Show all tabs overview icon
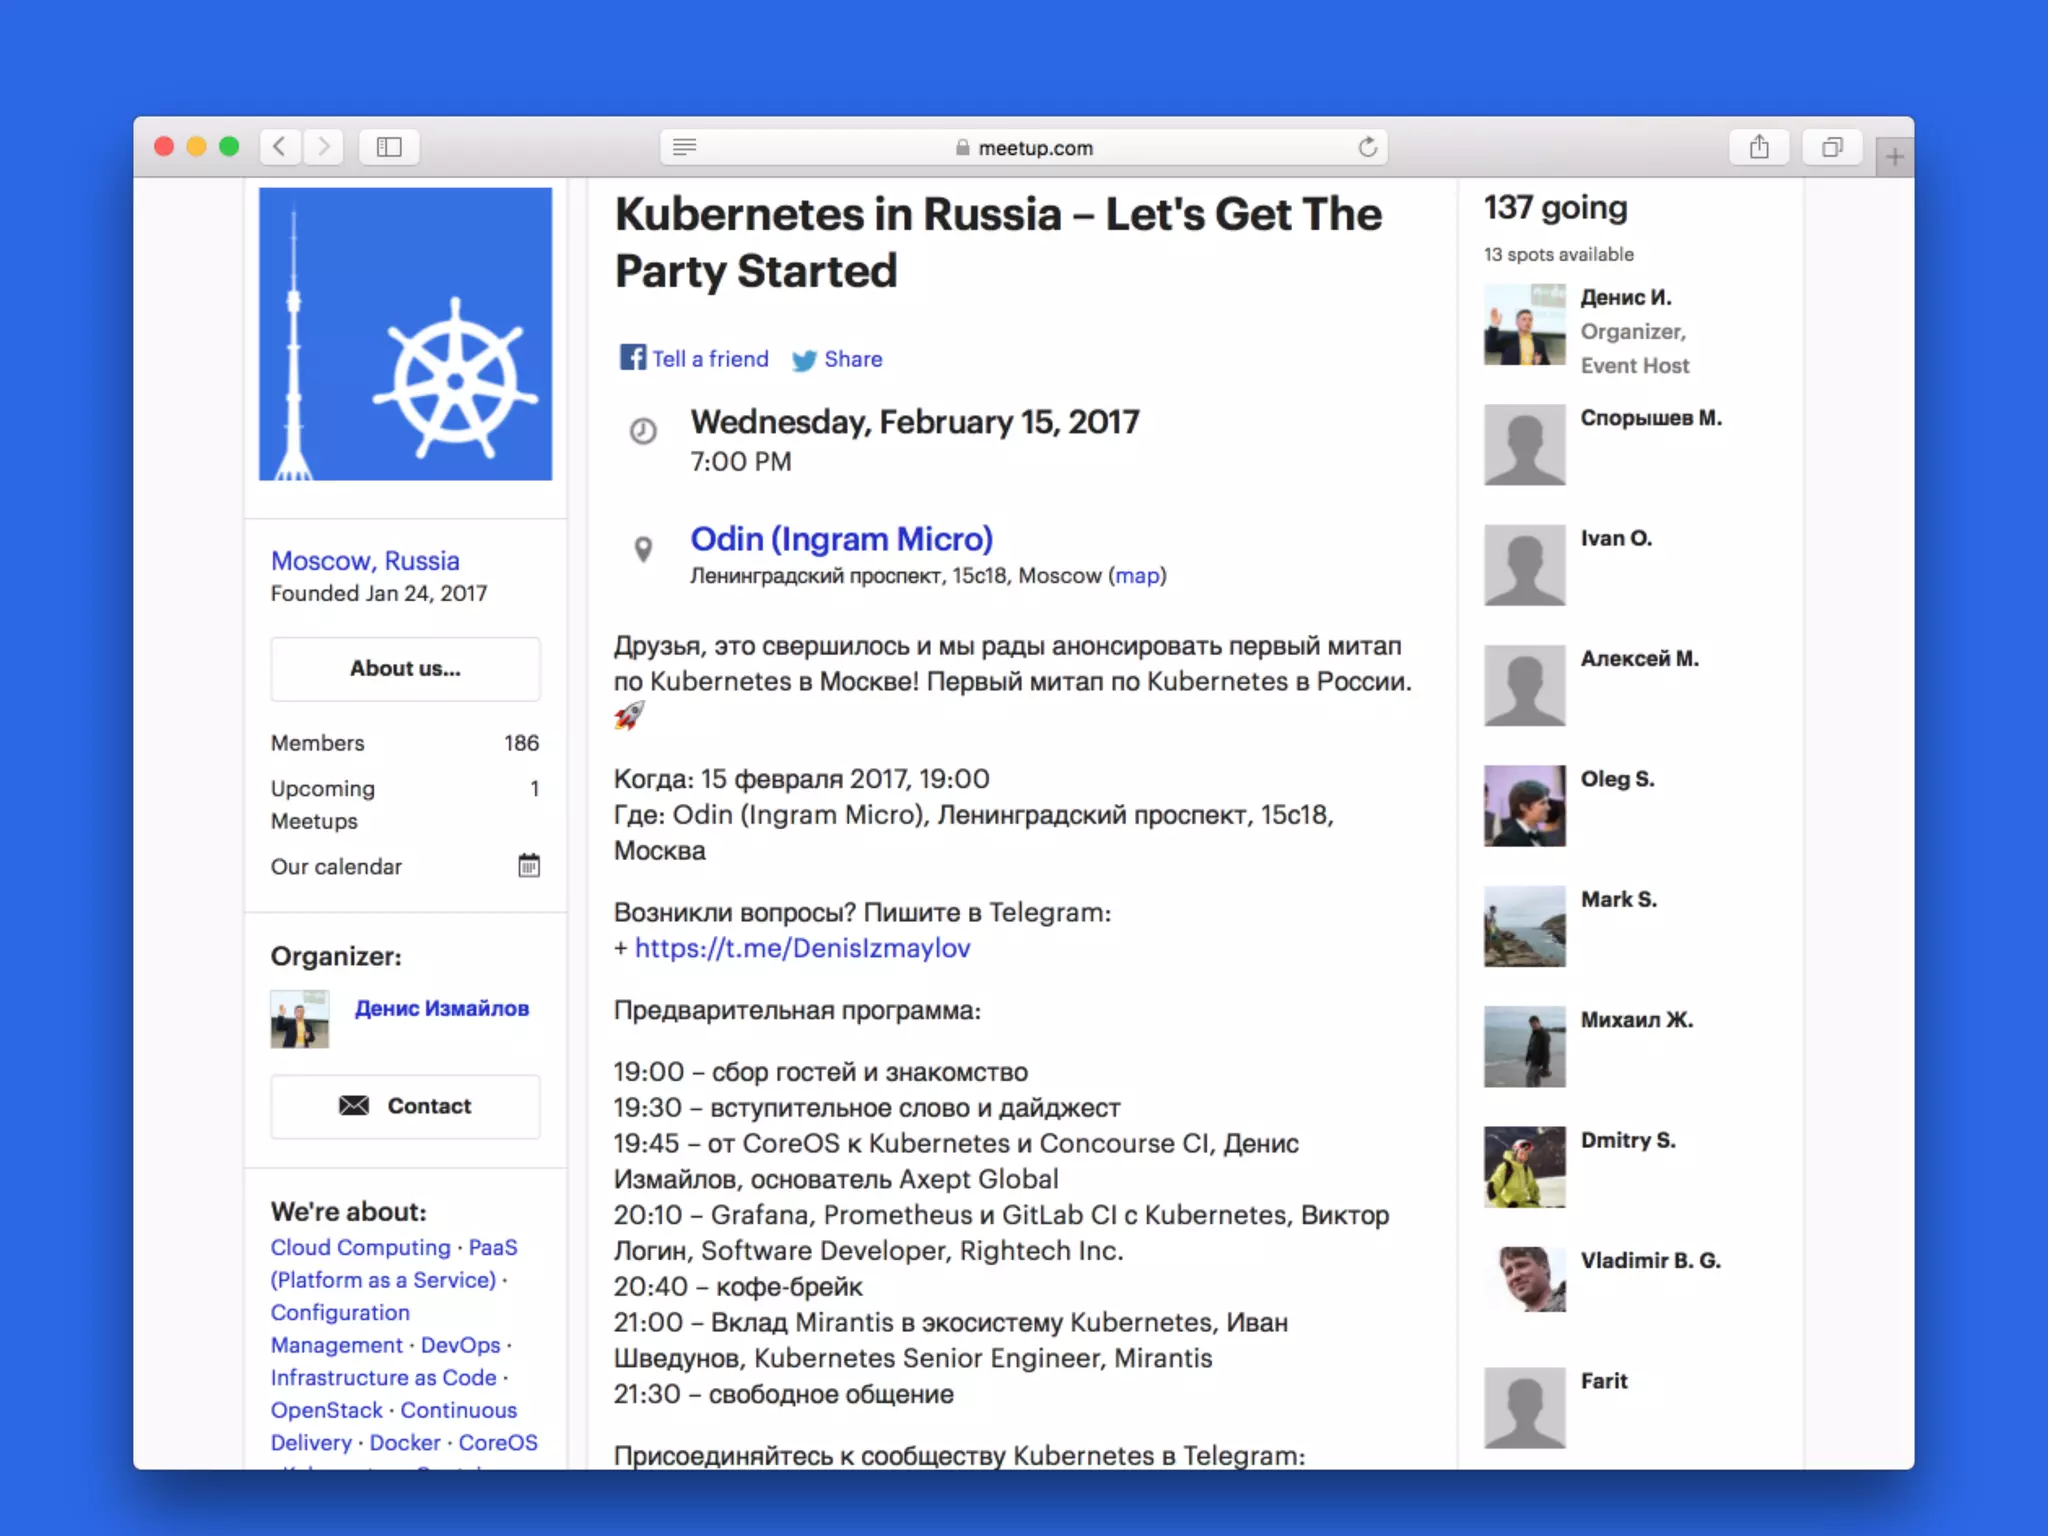This screenshot has height=1536, width=2048. coord(1831,147)
